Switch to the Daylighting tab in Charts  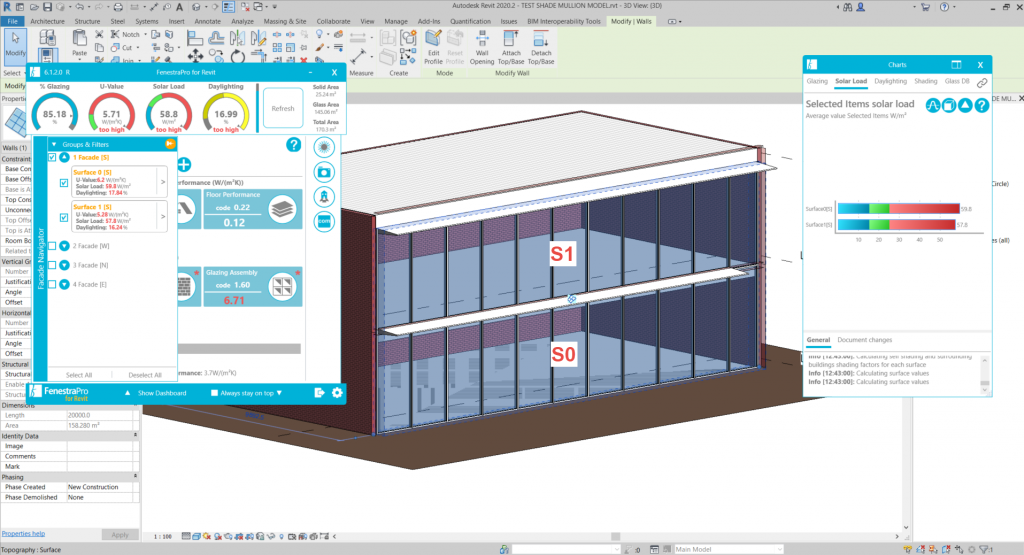click(x=890, y=81)
